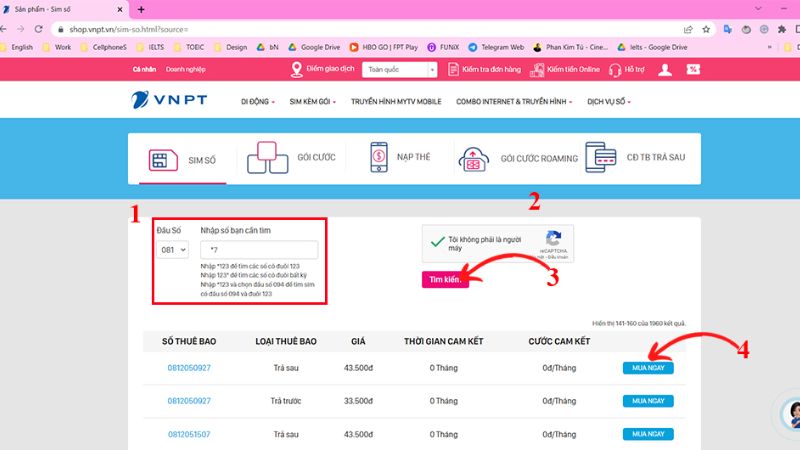The width and height of the screenshot is (800, 450).
Task: Click MUA NGAY for 0812051507
Action: tap(648, 434)
